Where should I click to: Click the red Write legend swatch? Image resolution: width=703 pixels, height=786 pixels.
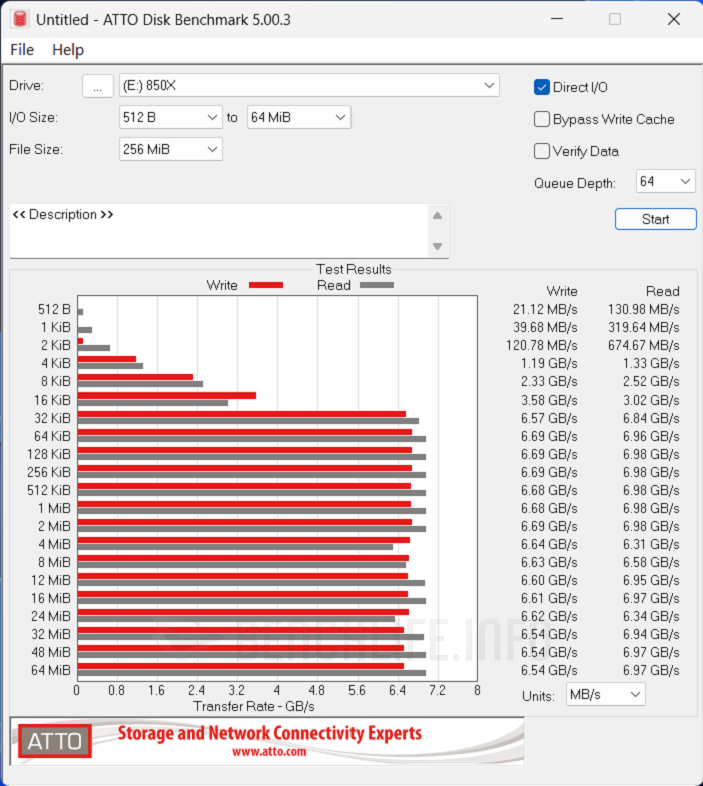click(x=266, y=285)
